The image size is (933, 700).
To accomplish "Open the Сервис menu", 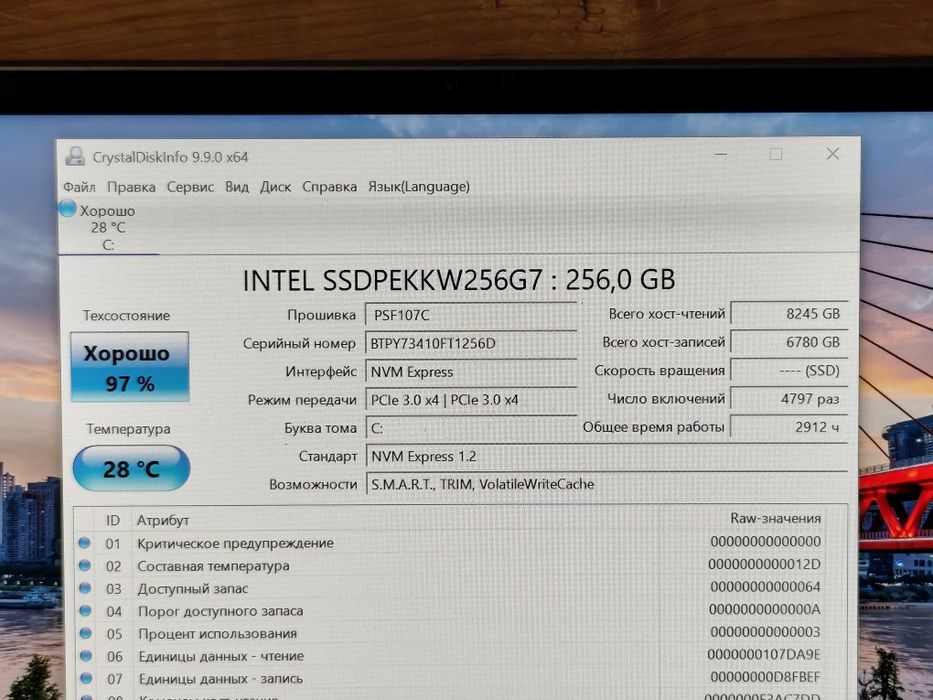I will tap(190, 187).
